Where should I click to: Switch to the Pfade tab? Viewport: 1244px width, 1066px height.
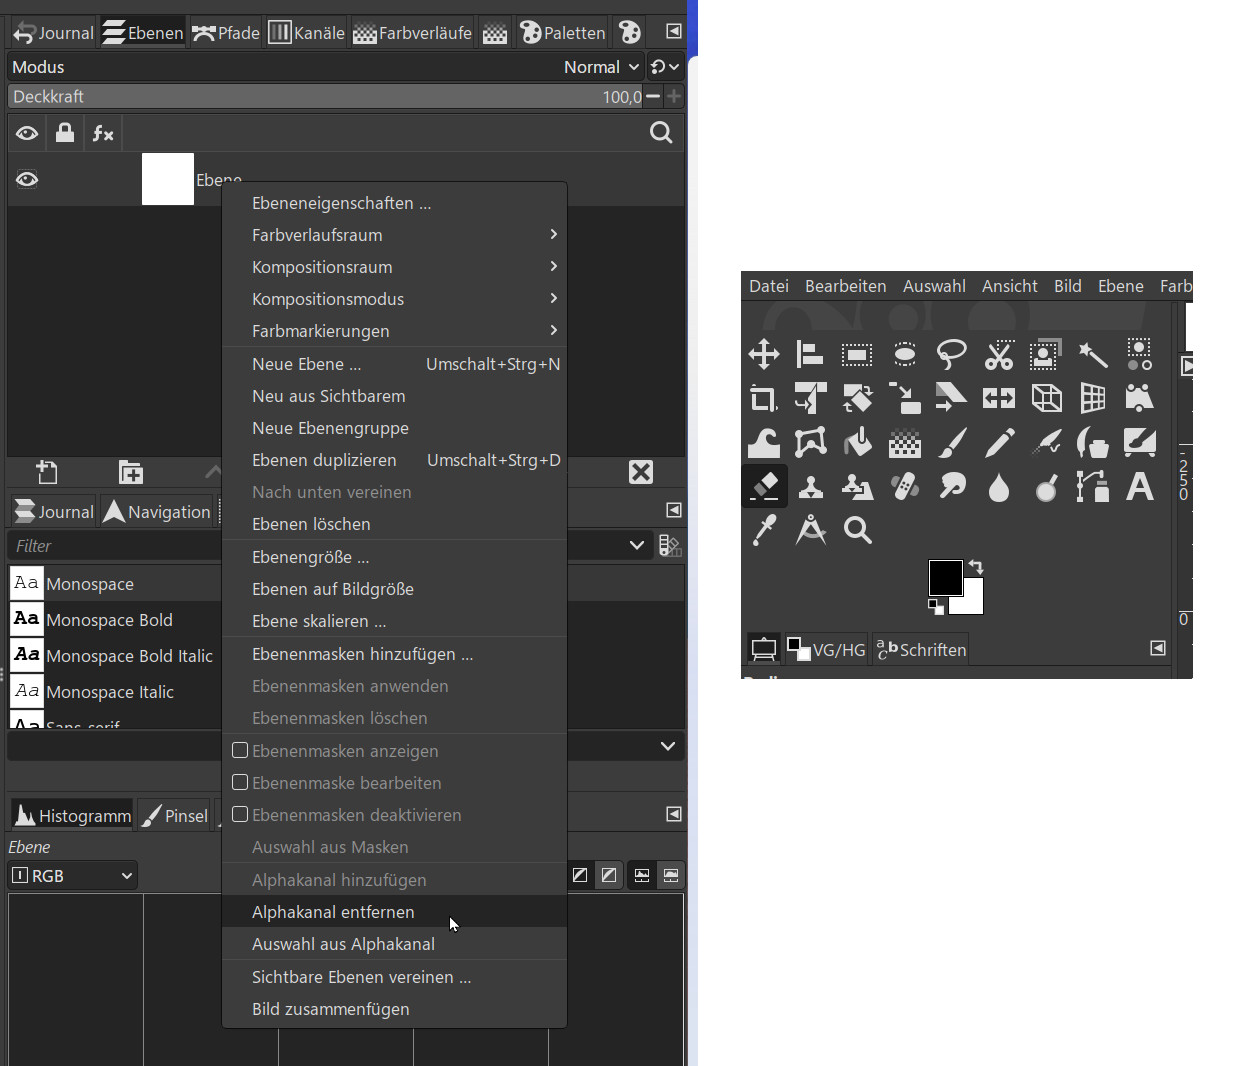click(226, 33)
